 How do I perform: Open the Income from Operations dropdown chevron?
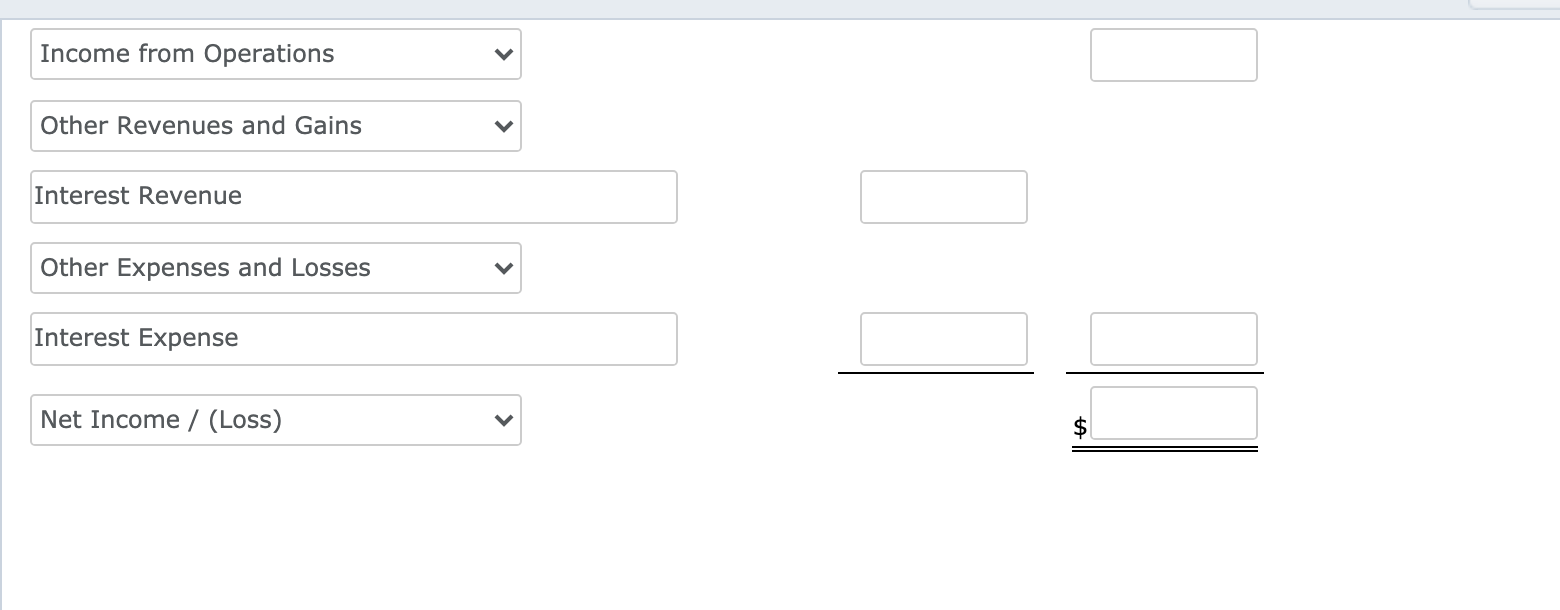coord(504,54)
